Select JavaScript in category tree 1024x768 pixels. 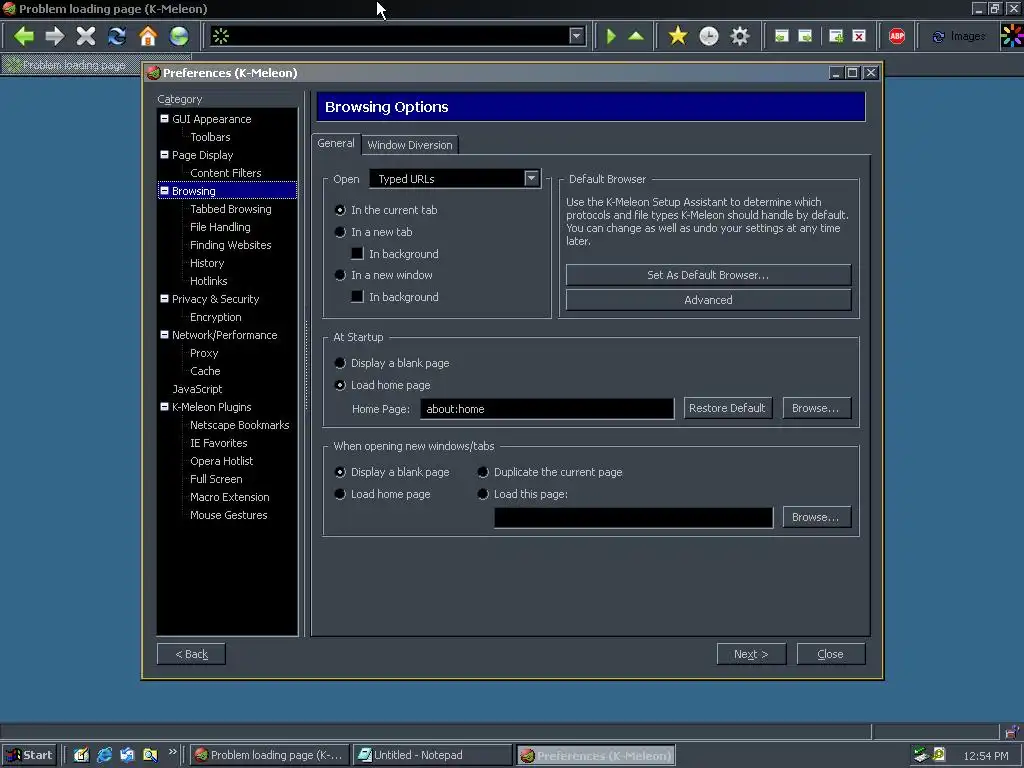tap(197, 389)
